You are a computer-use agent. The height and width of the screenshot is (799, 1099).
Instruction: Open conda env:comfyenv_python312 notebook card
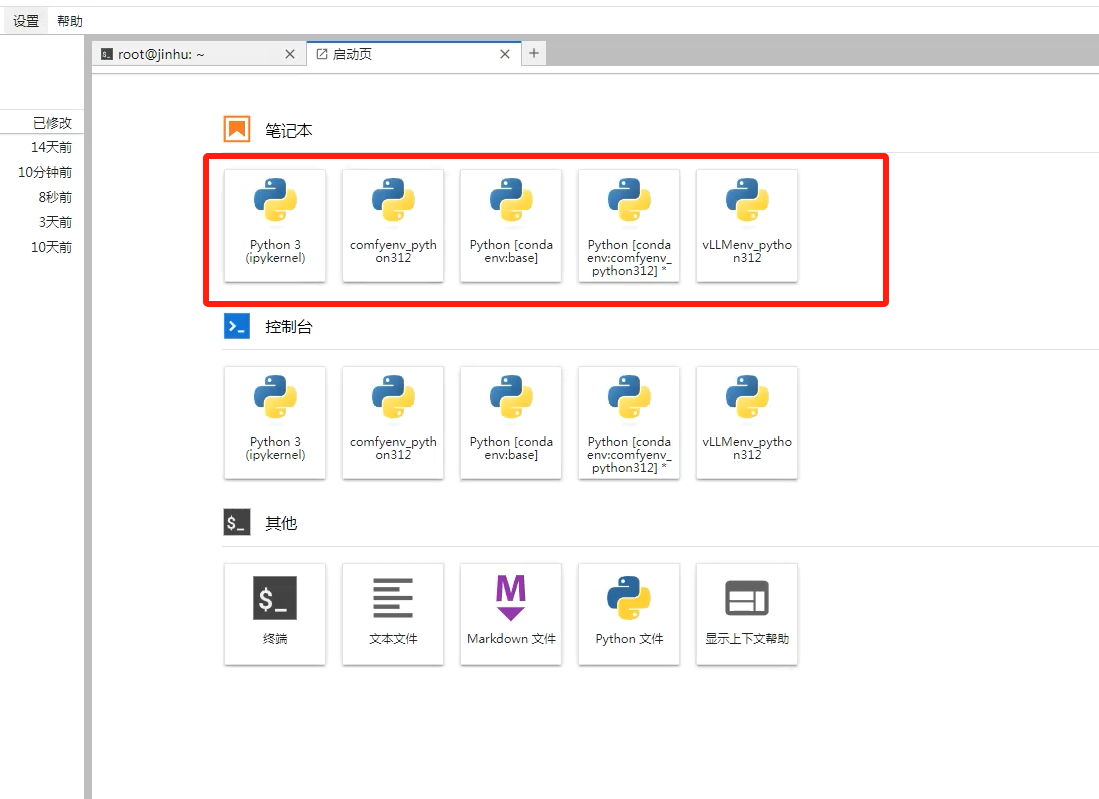point(629,226)
